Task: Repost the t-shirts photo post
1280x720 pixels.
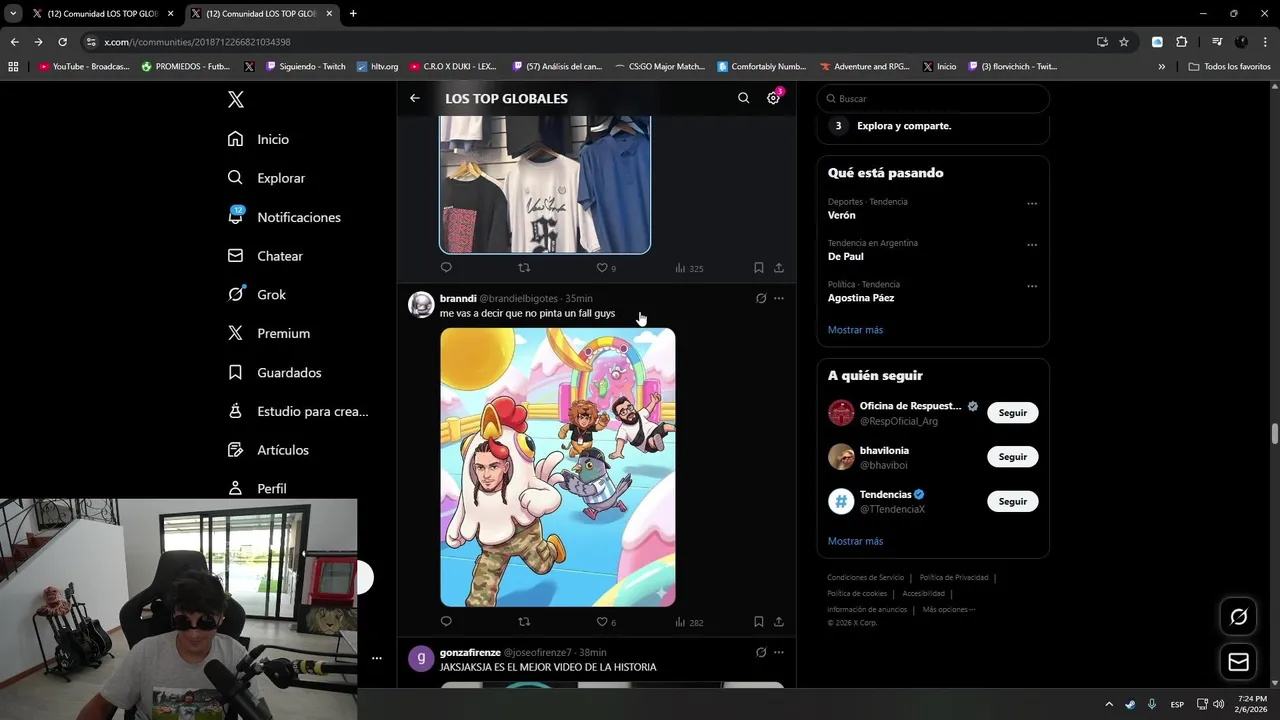Action: pos(524,268)
